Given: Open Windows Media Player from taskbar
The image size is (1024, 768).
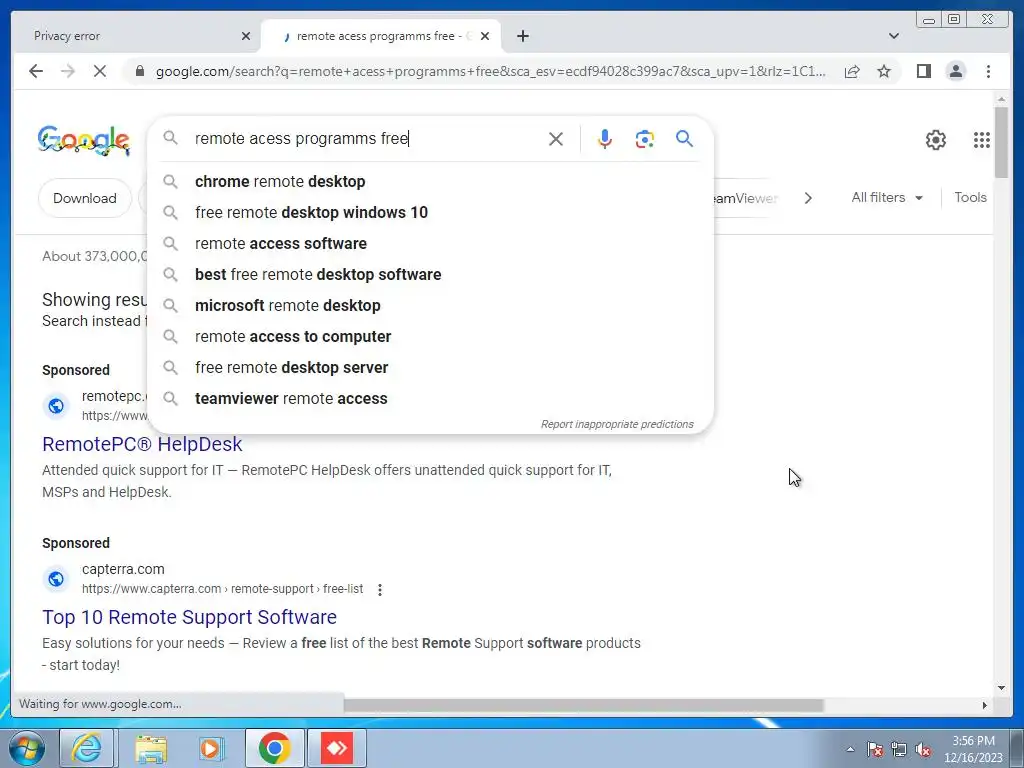Looking at the screenshot, I should coord(212,748).
